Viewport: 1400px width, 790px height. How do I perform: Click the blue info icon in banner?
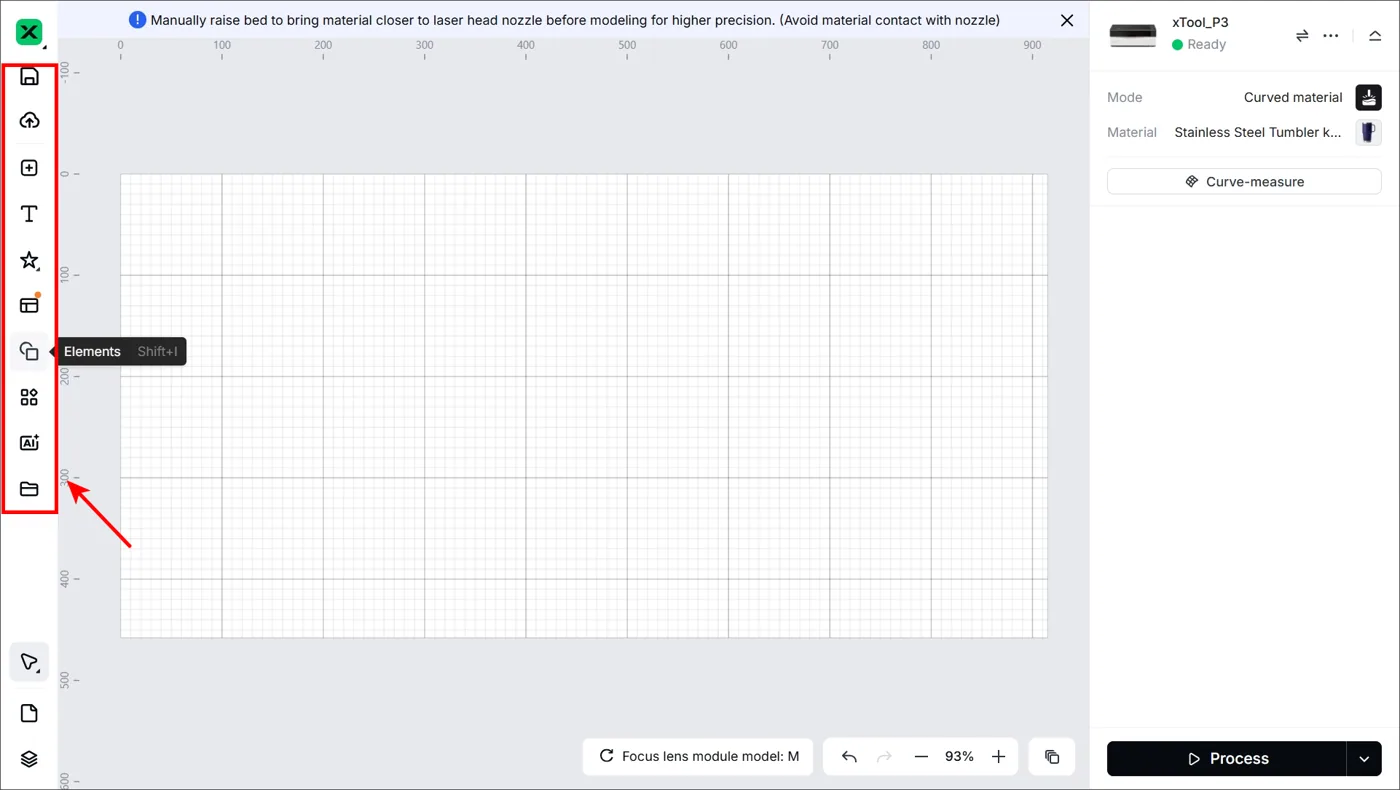pos(138,20)
